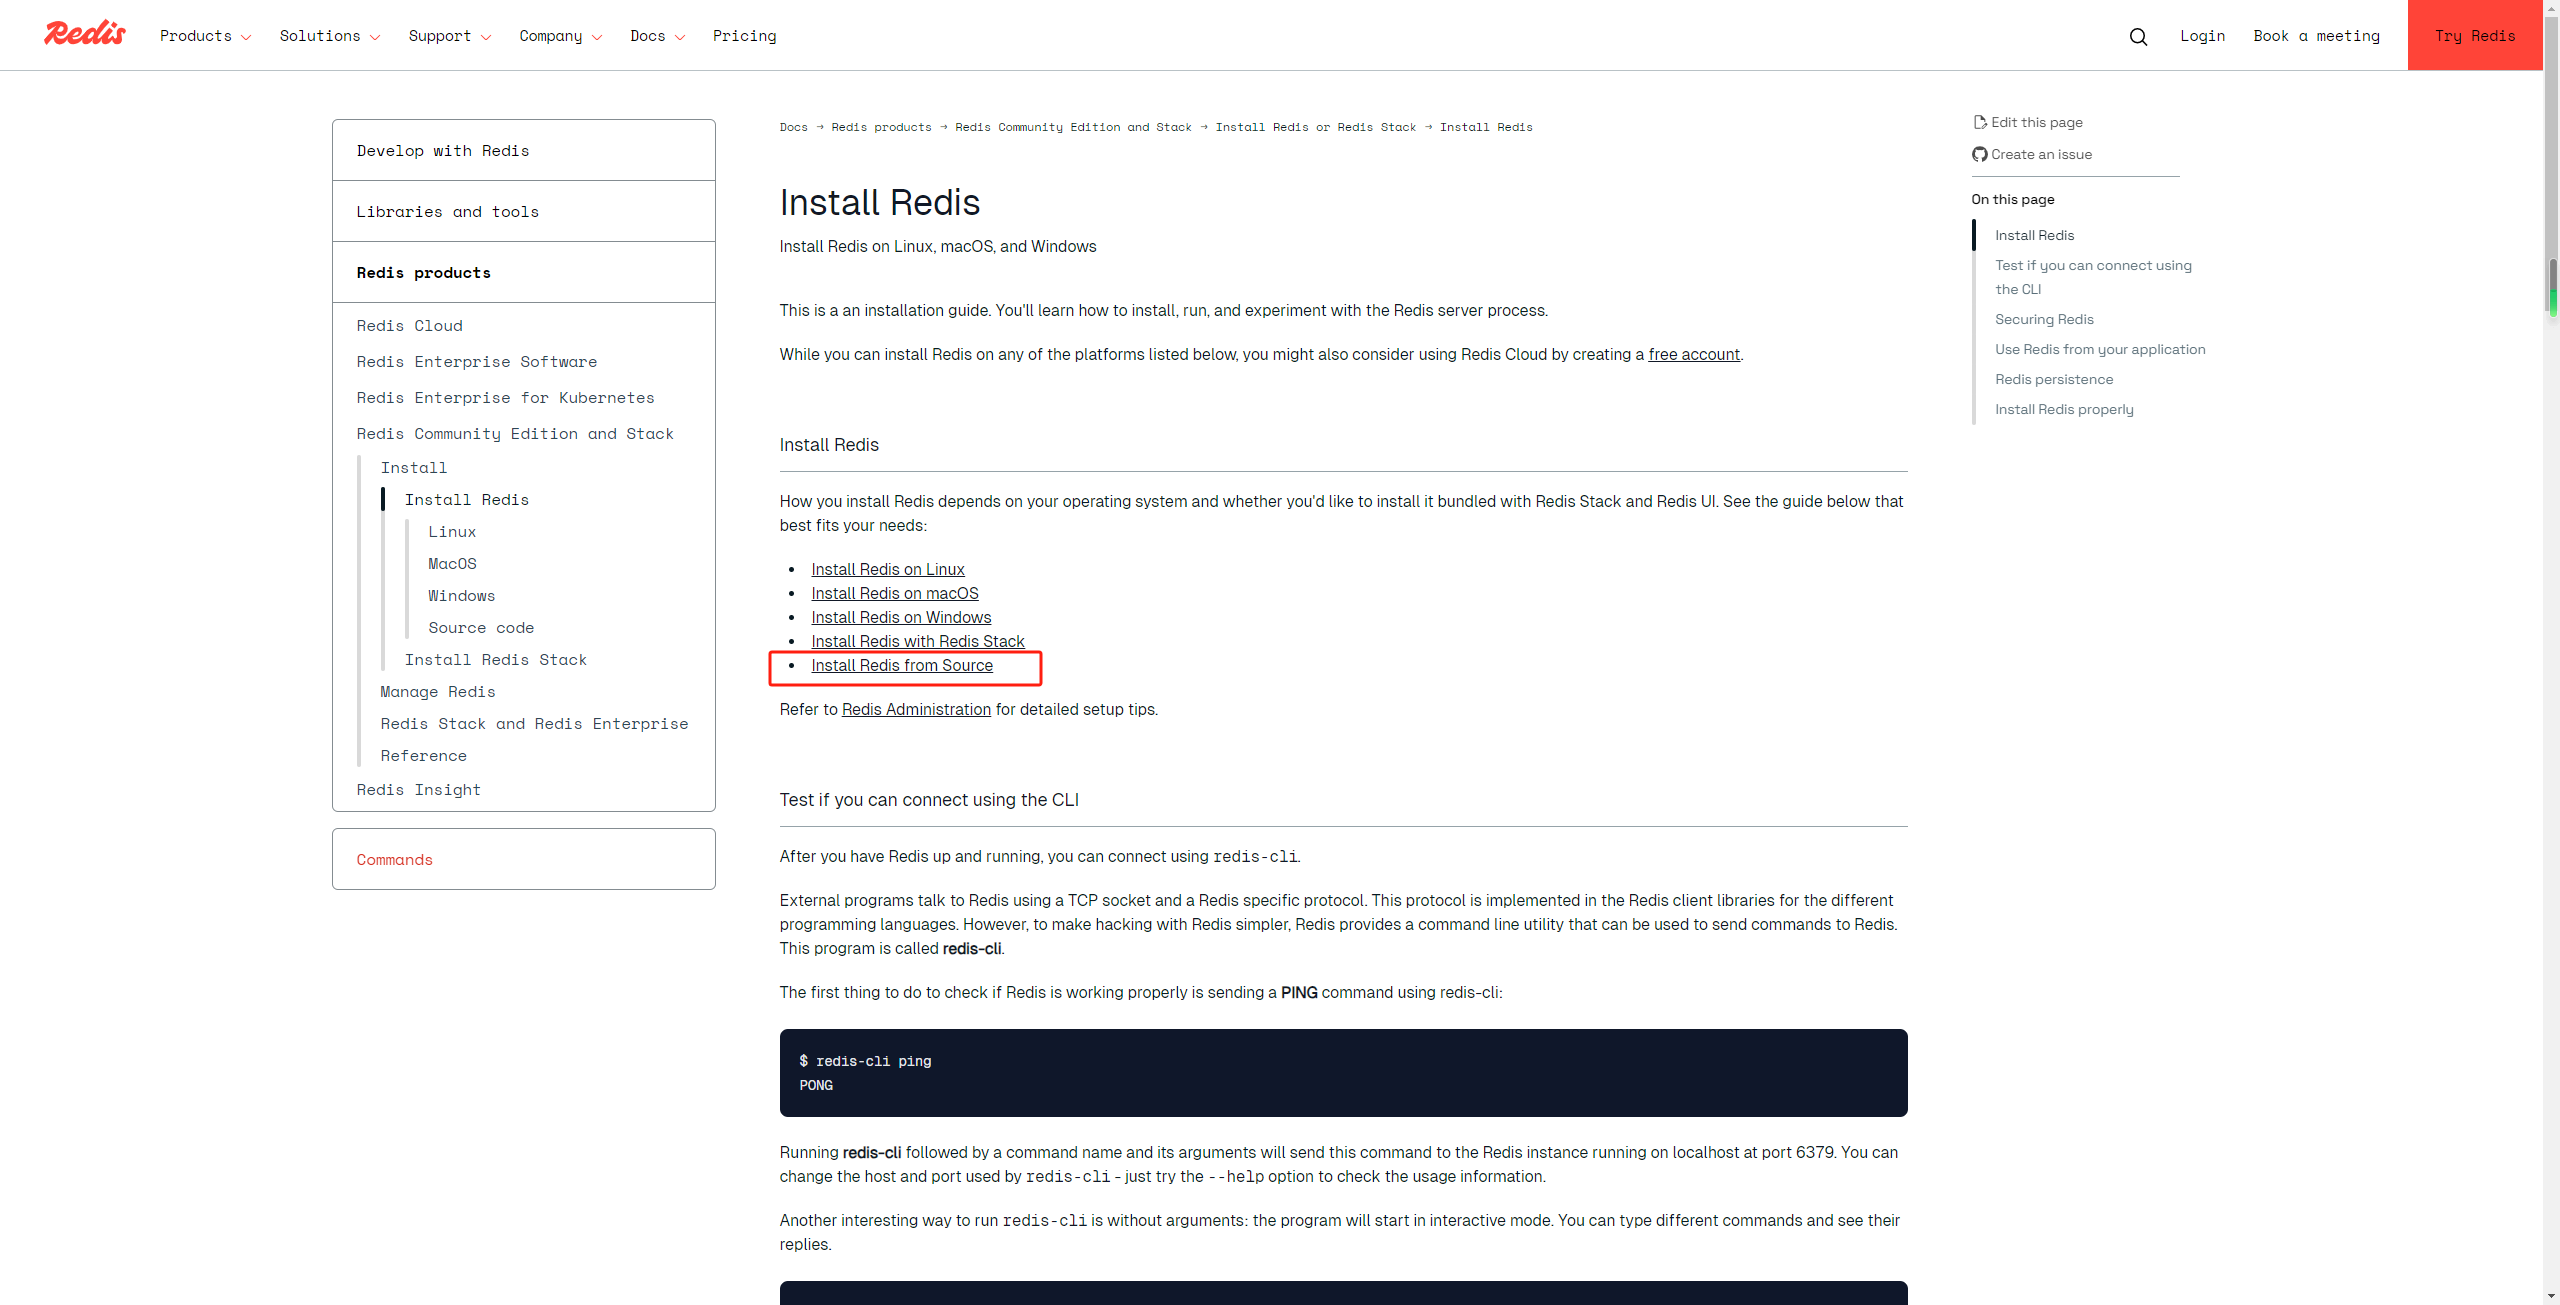This screenshot has width=2560, height=1305.
Task: Click the Redis logo in the header
Action: click(x=85, y=34)
